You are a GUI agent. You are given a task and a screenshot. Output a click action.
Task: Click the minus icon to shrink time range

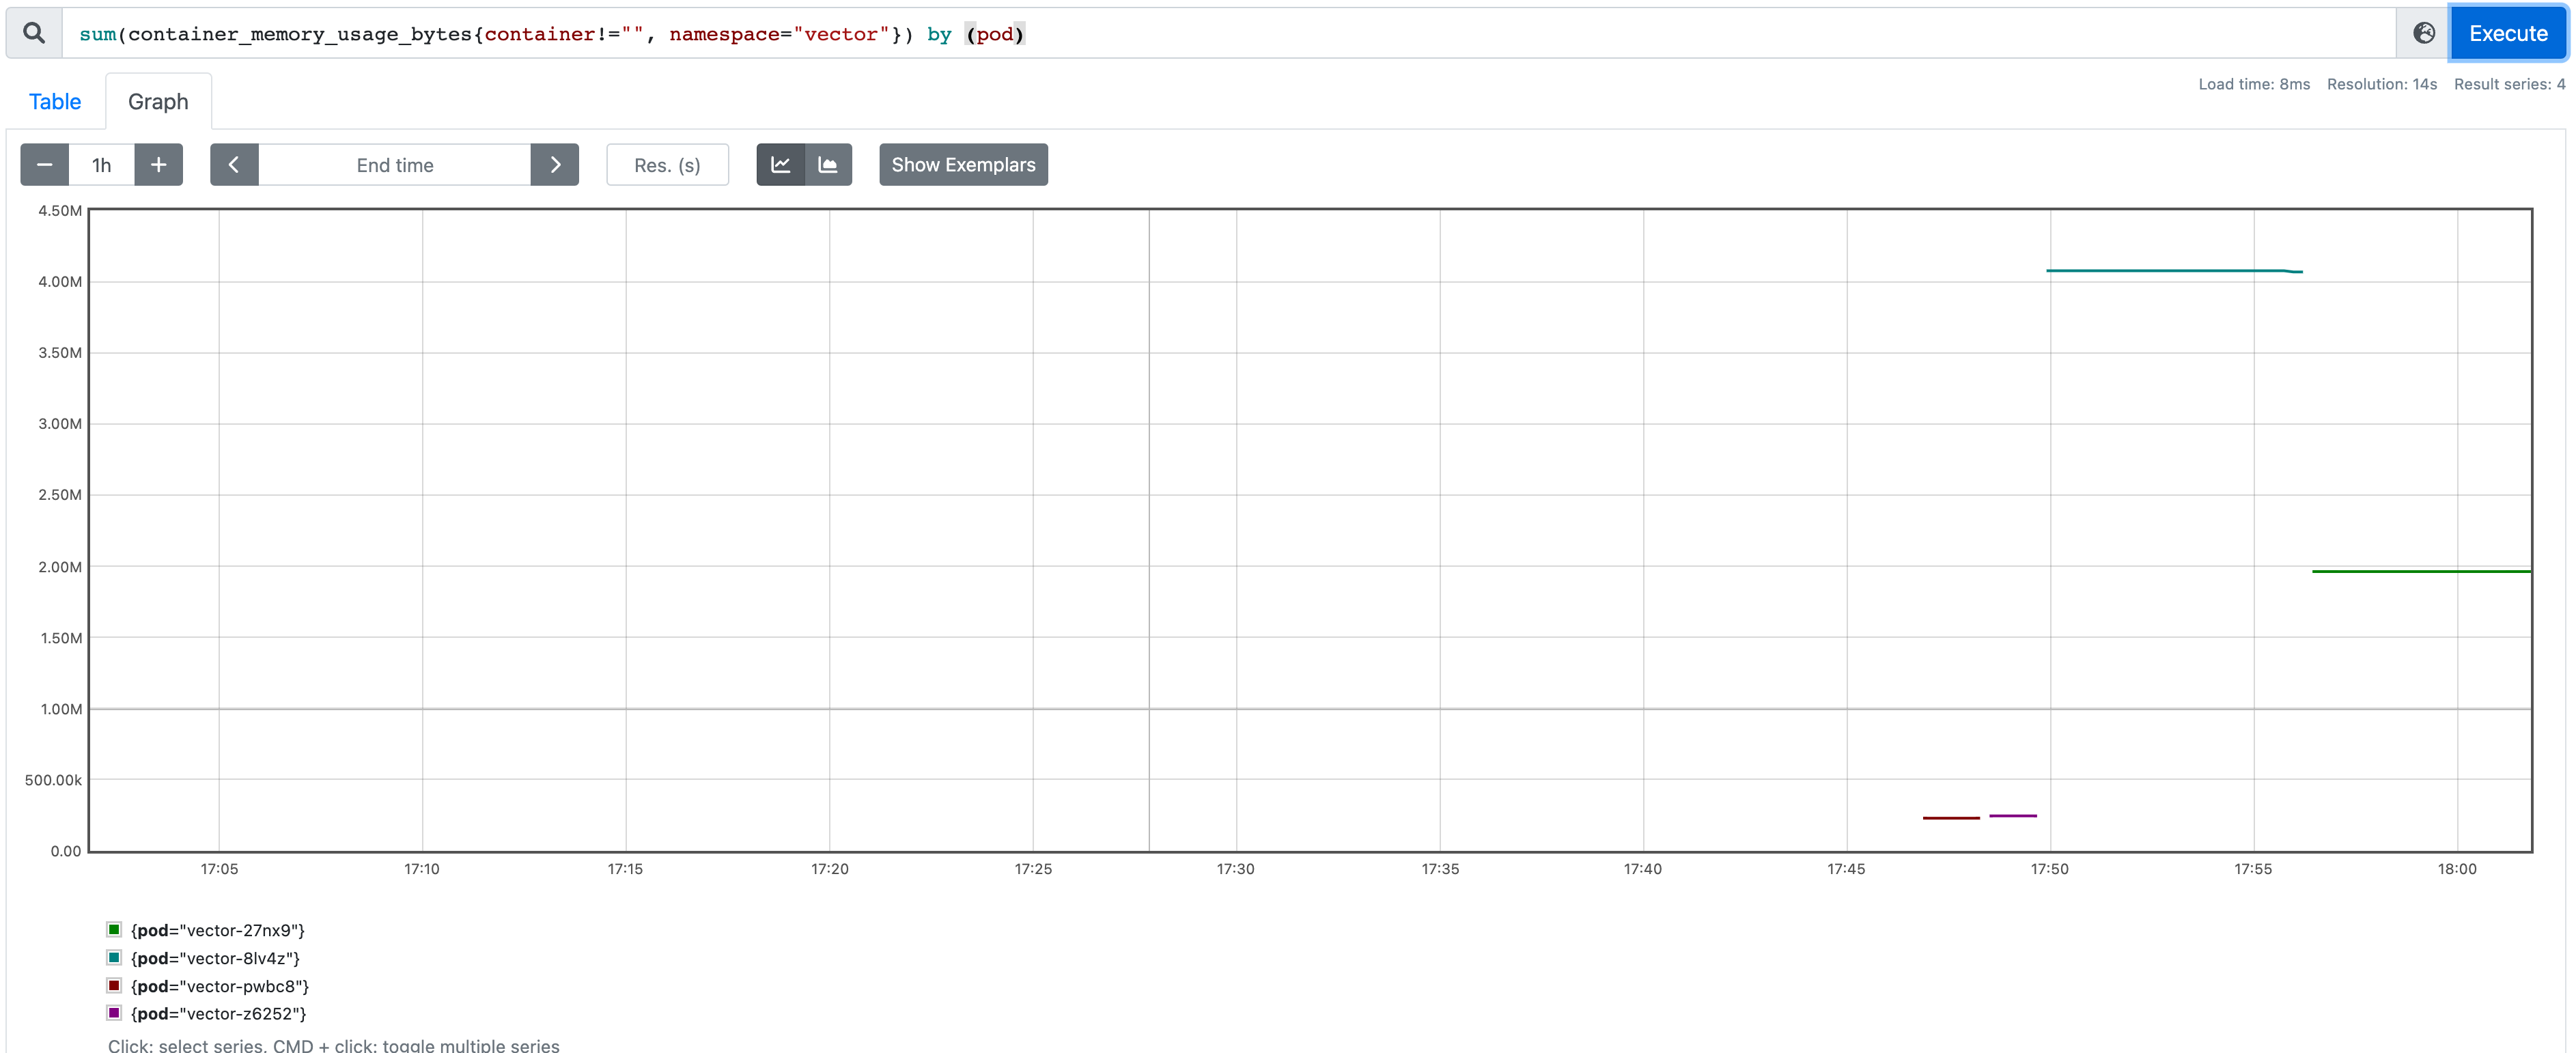tap(44, 164)
